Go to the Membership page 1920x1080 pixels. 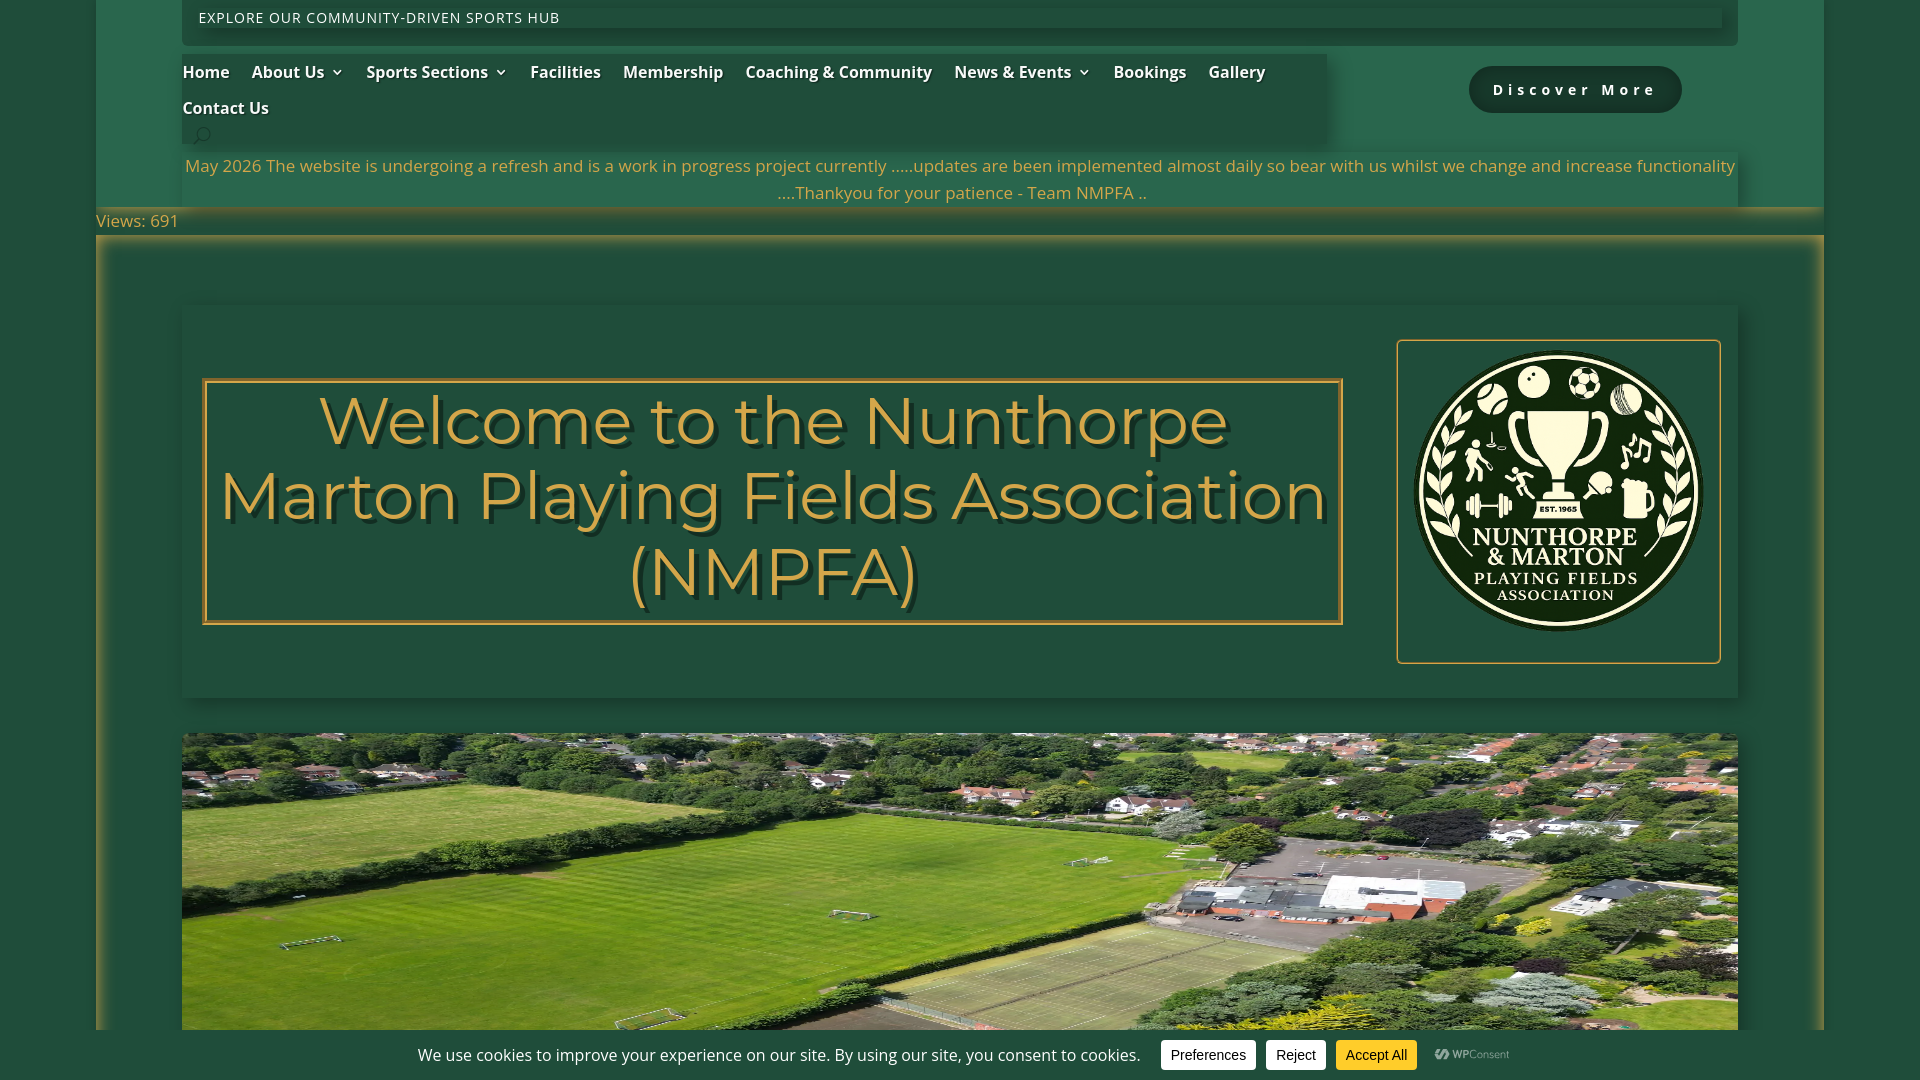(673, 72)
